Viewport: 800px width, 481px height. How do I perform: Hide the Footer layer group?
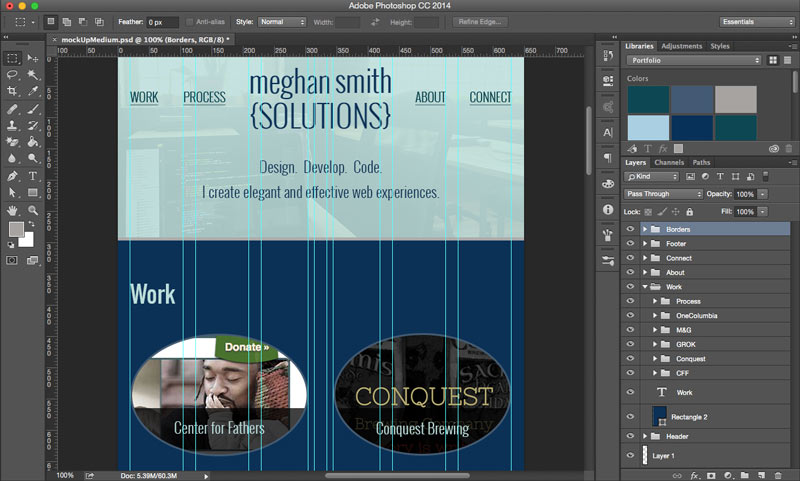[630, 243]
